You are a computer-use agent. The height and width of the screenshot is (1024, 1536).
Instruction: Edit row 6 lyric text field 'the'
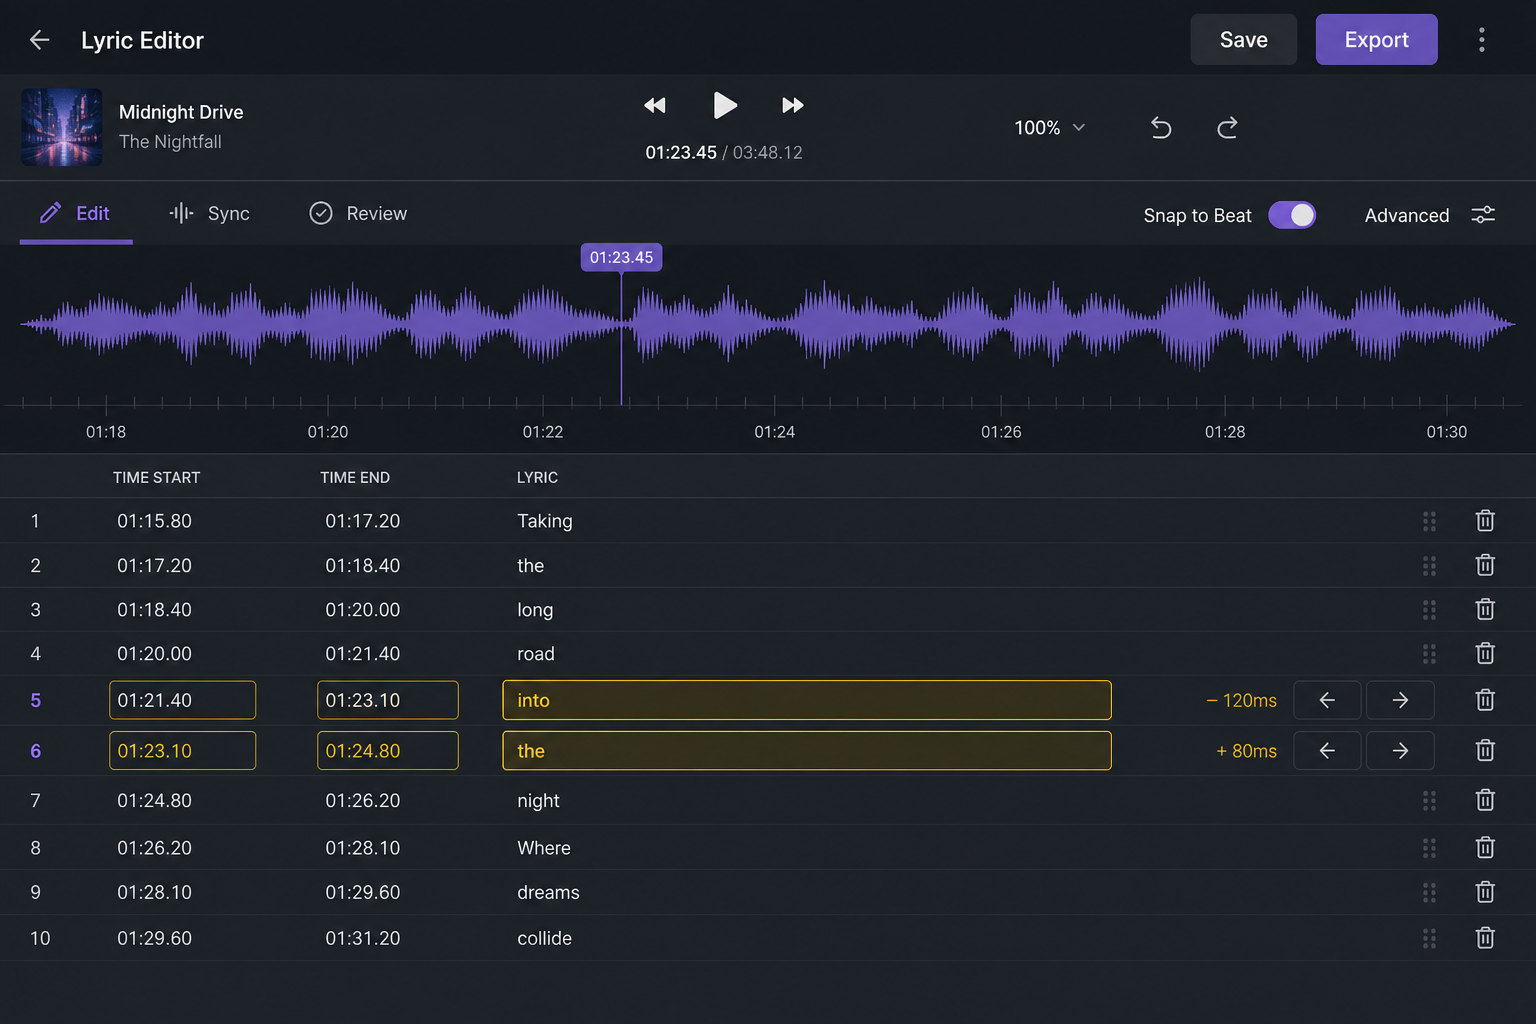807,750
